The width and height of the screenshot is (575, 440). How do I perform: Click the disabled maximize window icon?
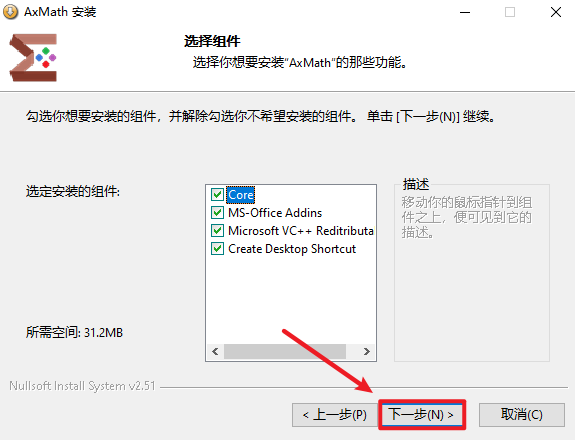coord(510,12)
